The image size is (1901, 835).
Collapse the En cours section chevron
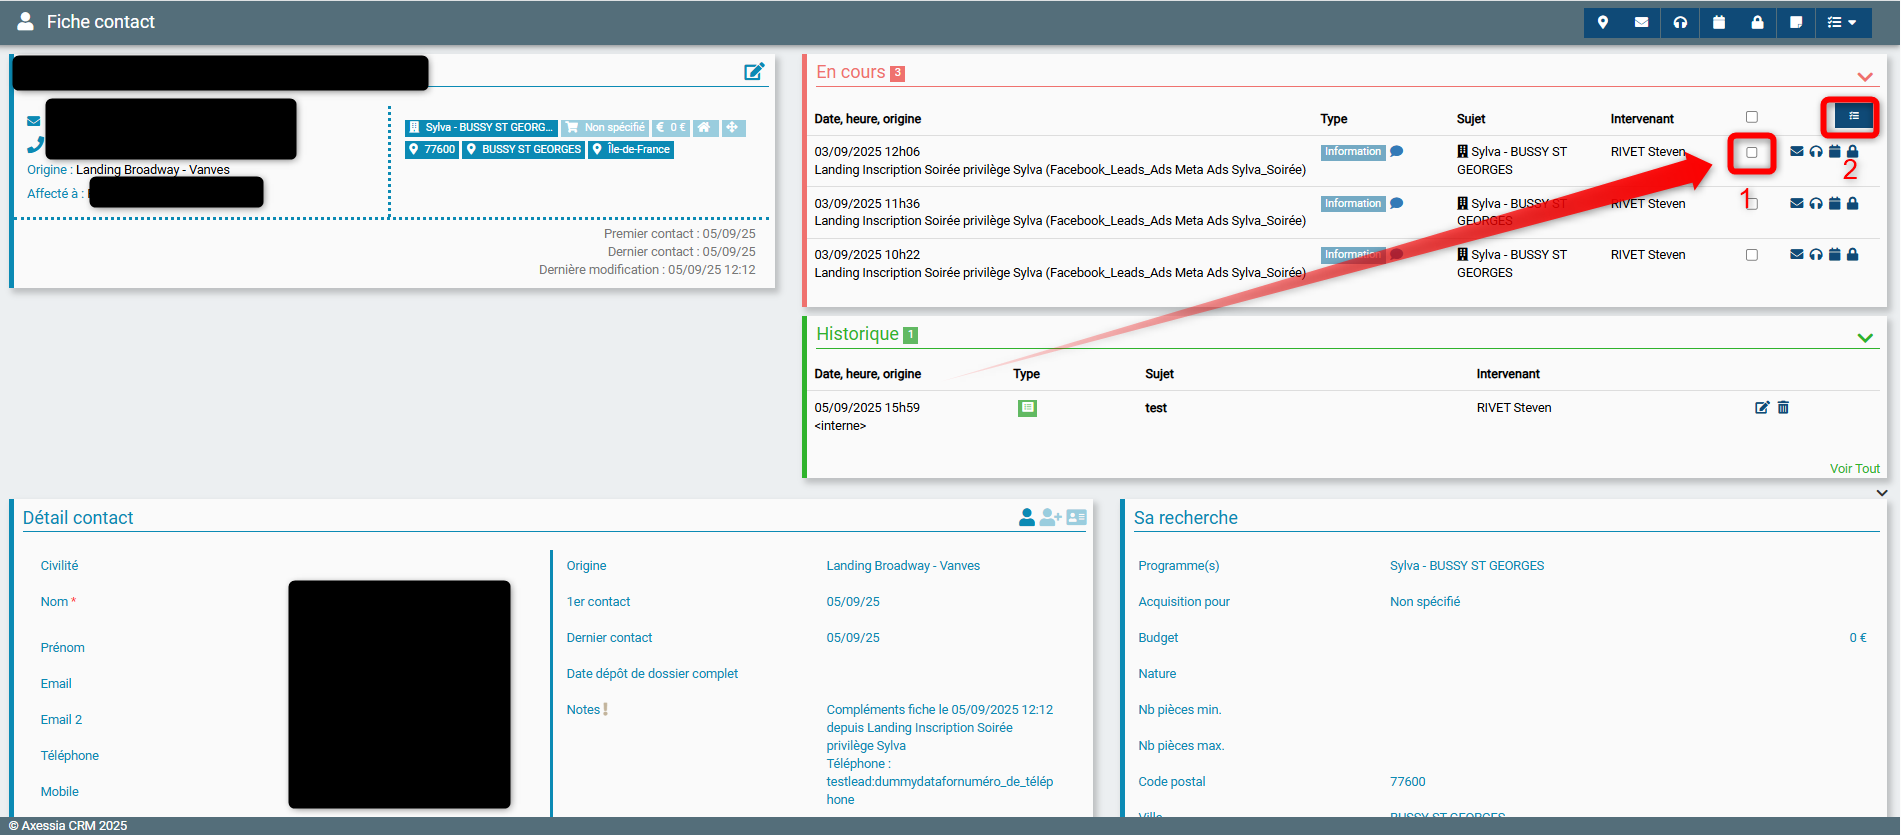point(1865,77)
